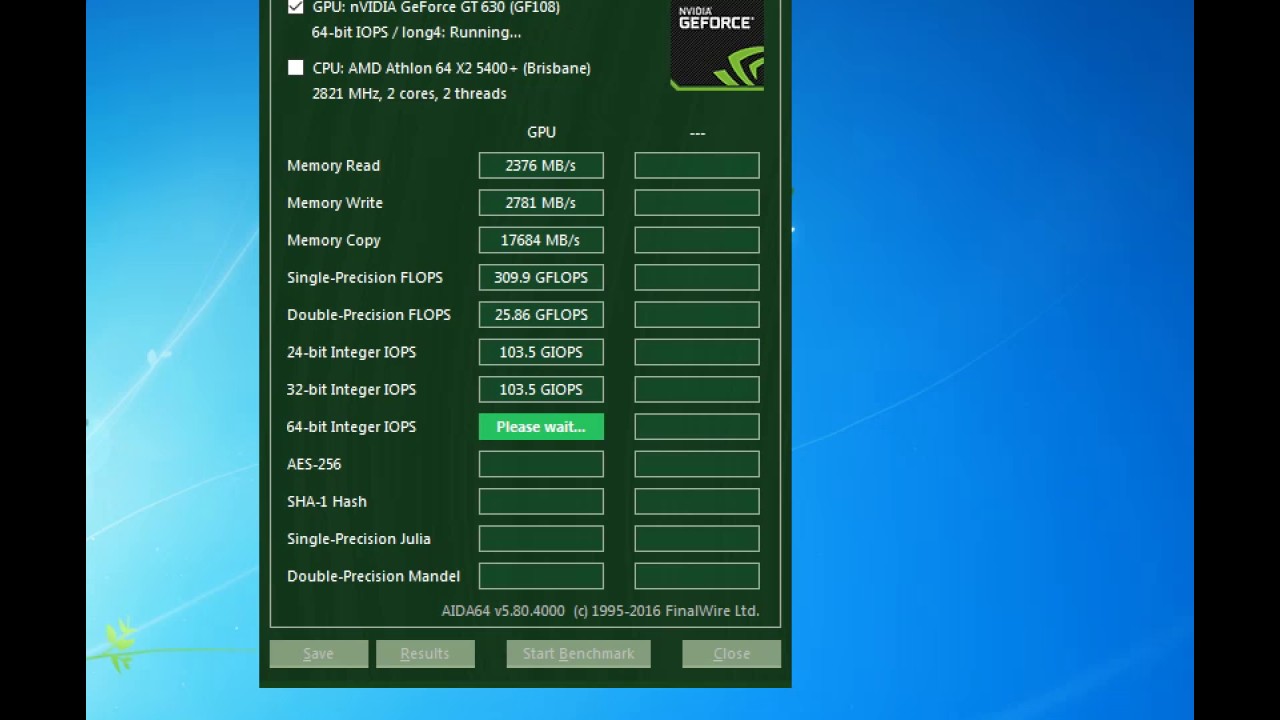Click the NVIDIA GeForce logo
Image resolution: width=1280 pixels, height=720 pixels.
(717, 45)
